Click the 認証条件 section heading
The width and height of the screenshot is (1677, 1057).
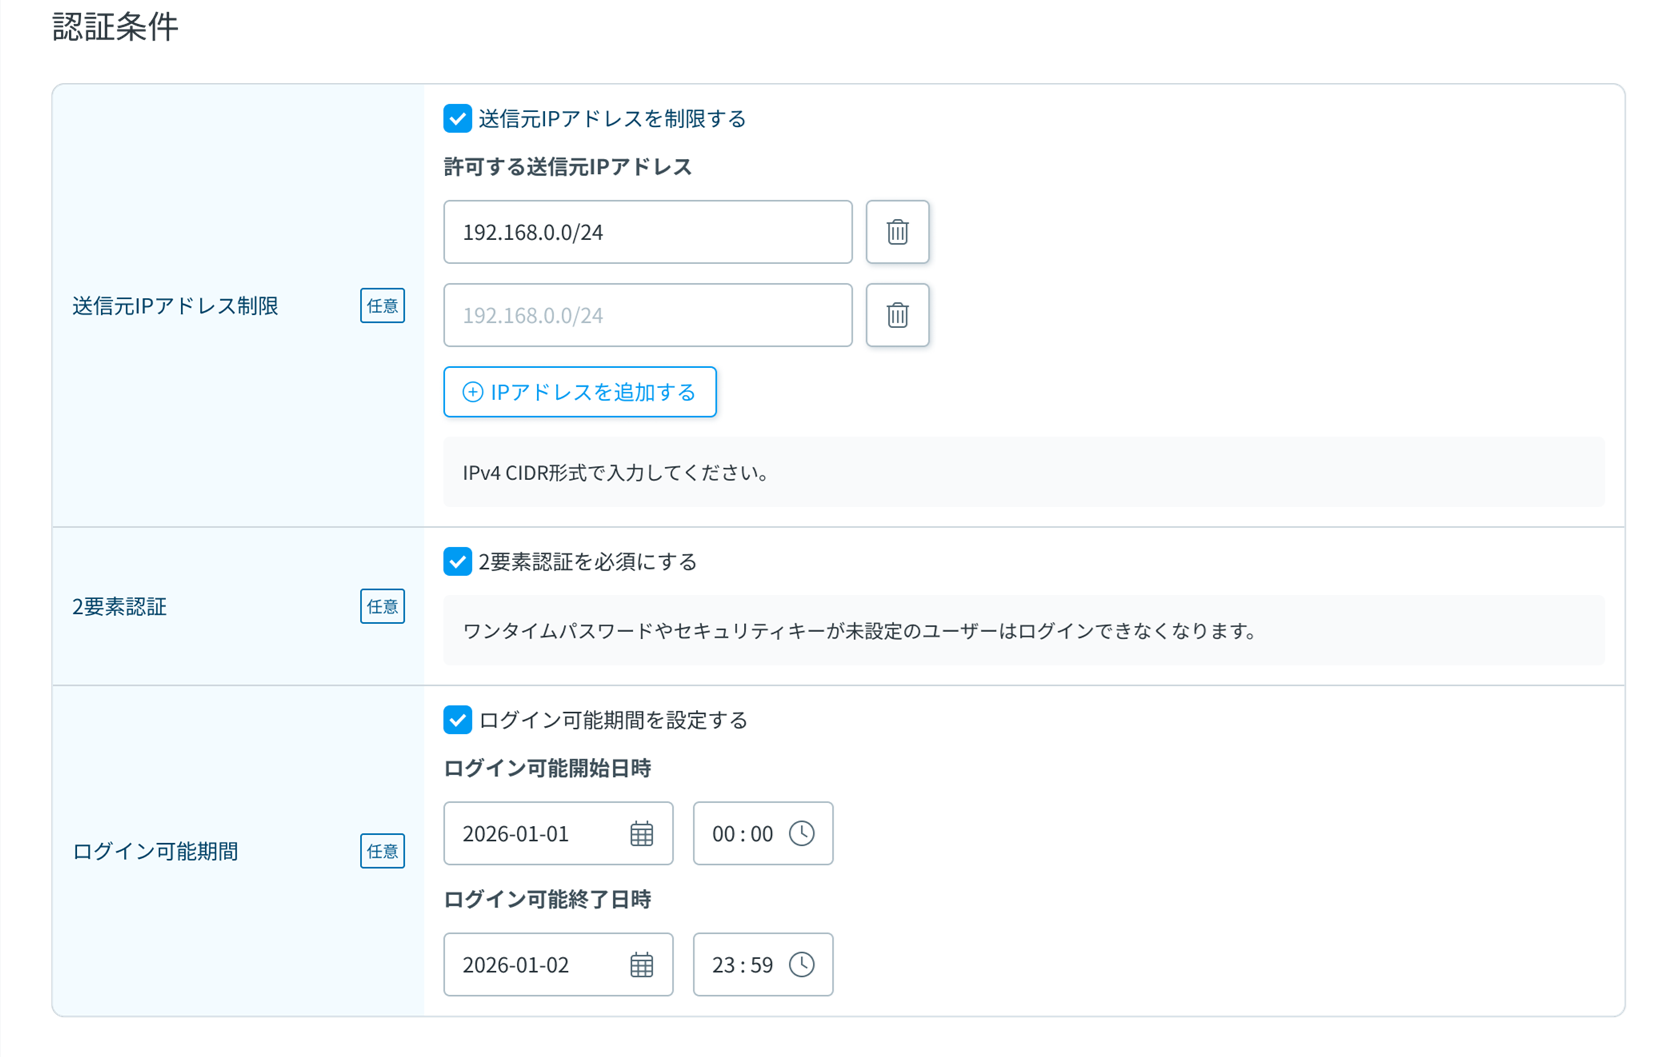point(115,27)
